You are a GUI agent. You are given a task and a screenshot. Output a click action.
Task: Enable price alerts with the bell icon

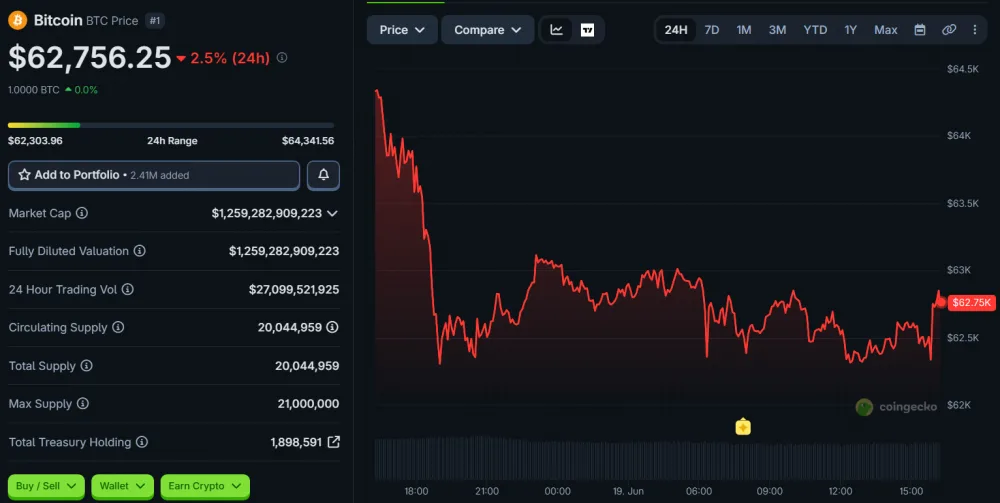point(323,175)
